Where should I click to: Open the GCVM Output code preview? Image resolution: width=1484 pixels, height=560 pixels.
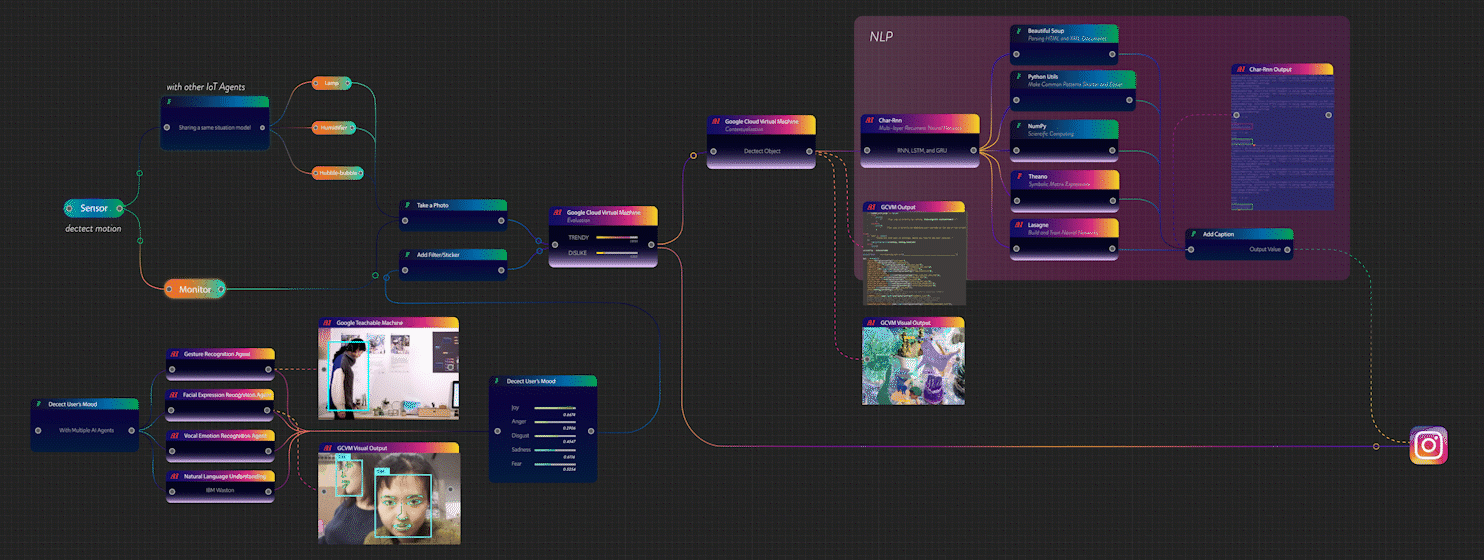[x=914, y=258]
